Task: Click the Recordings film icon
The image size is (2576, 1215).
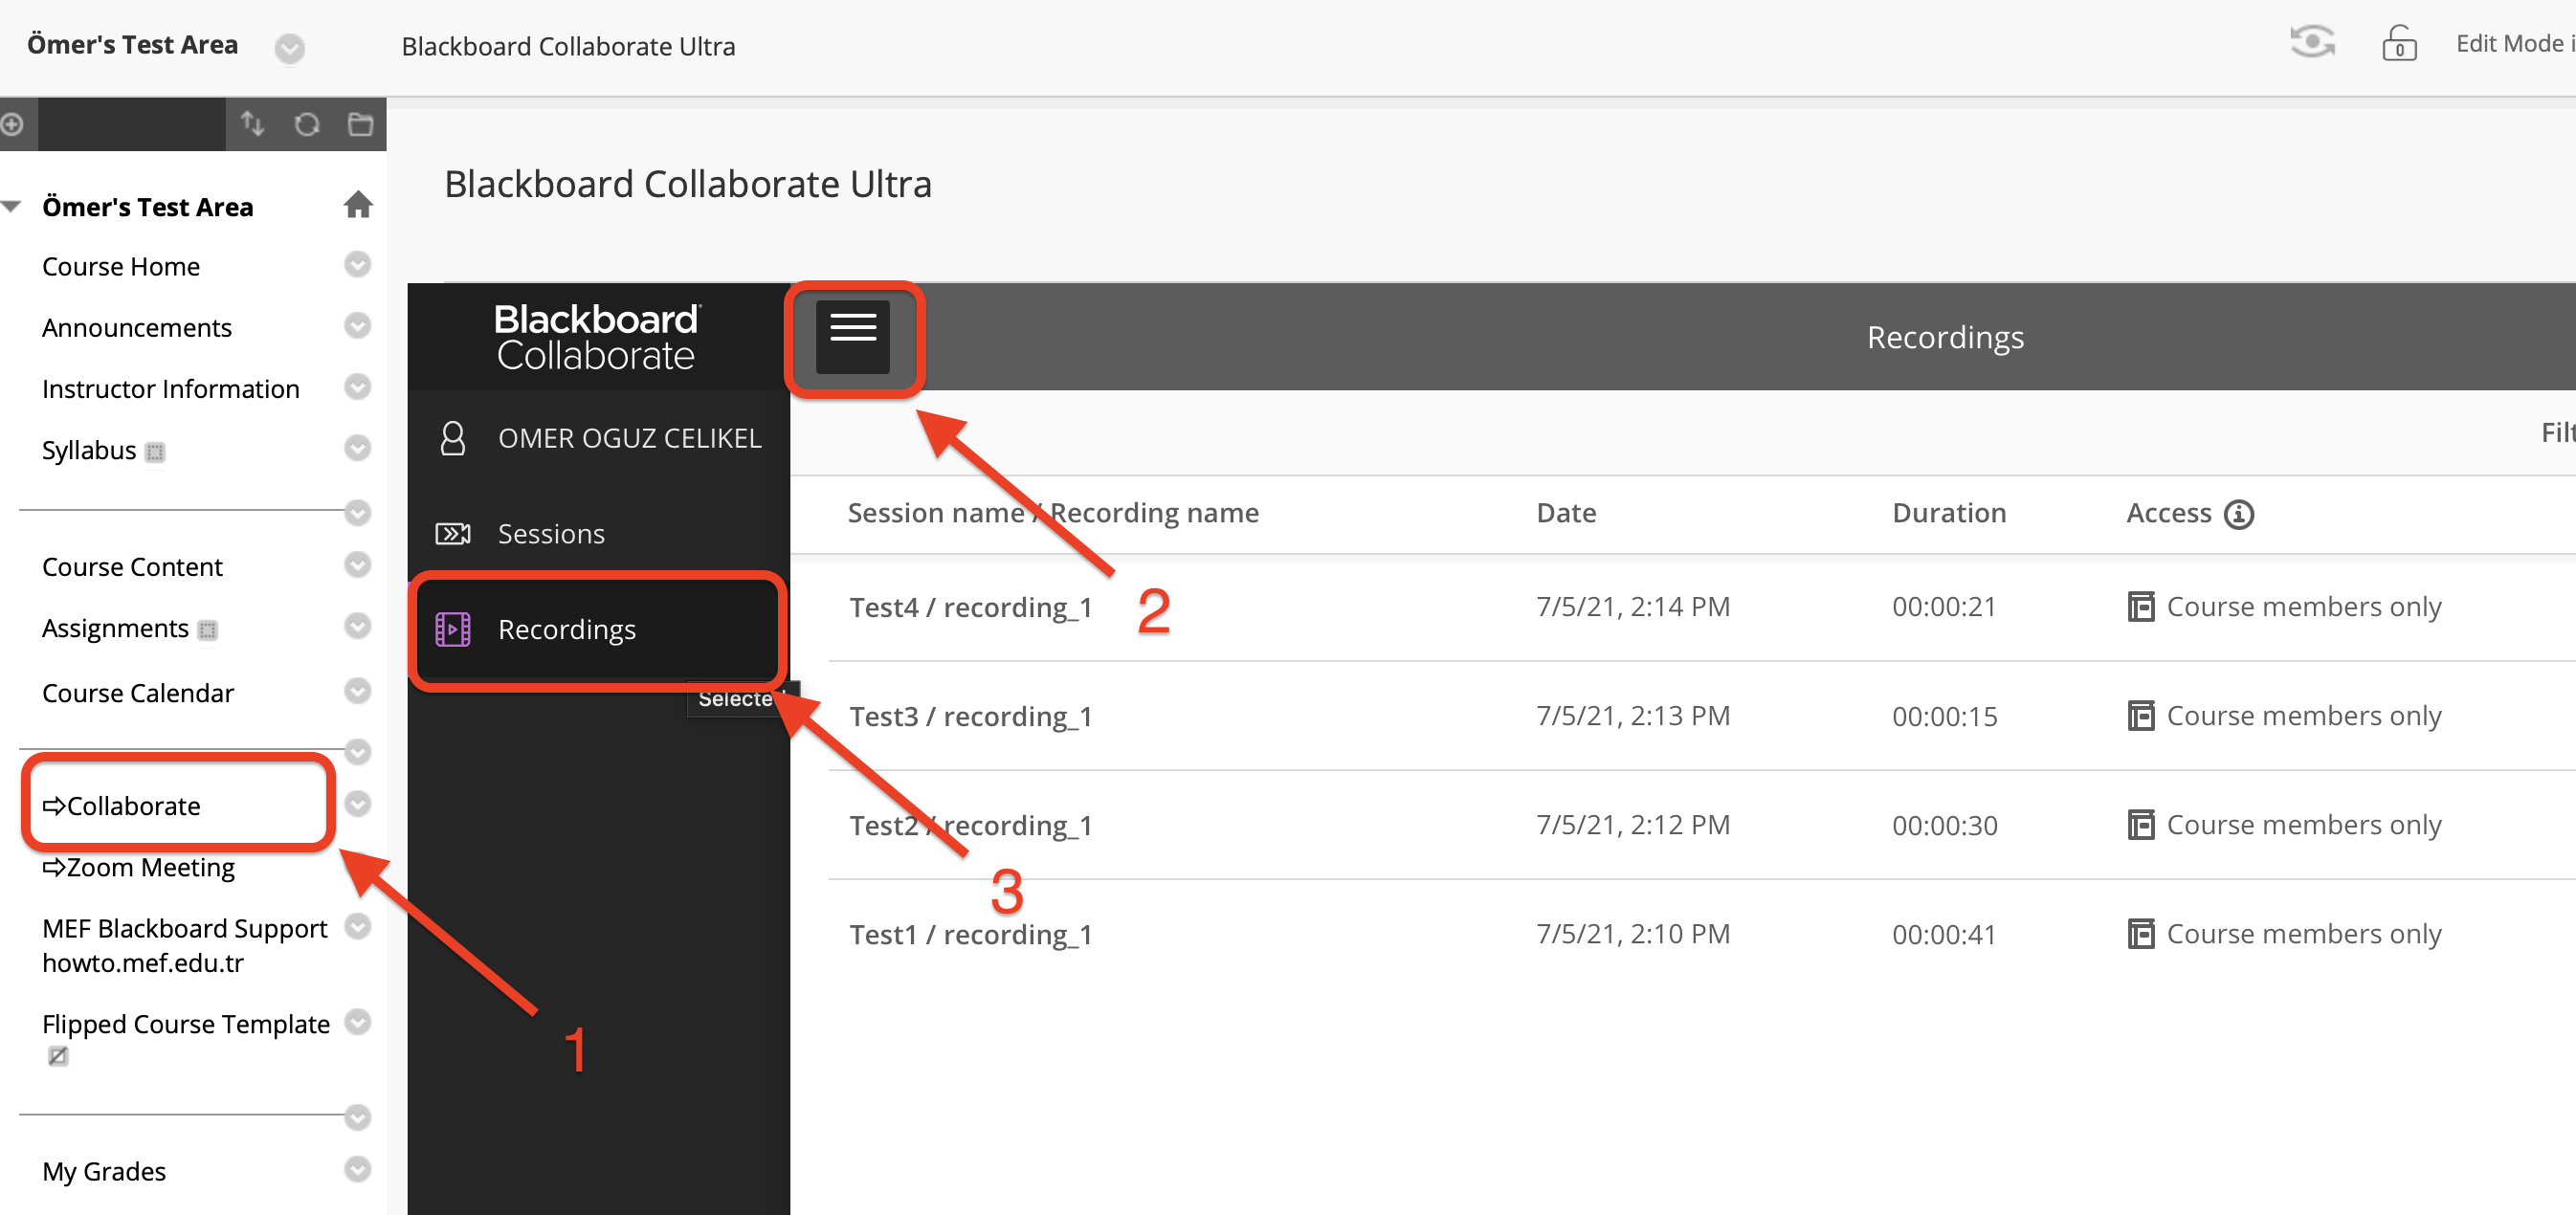Action: (453, 630)
